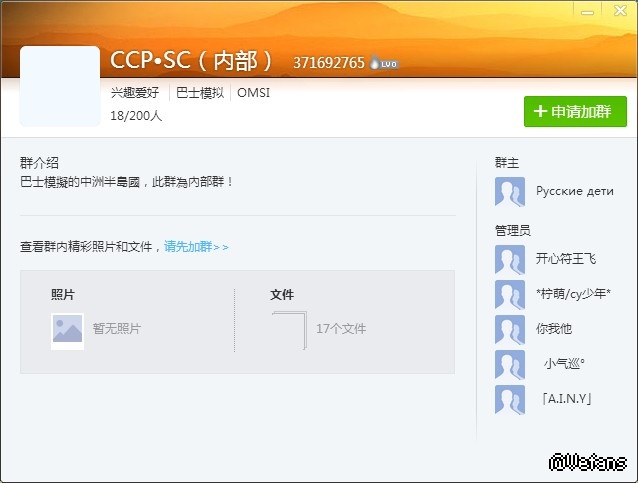Viewport: 638px width, 483px height.
Task: Select the 兴趣爱好 category tag
Action: point(135,93)
